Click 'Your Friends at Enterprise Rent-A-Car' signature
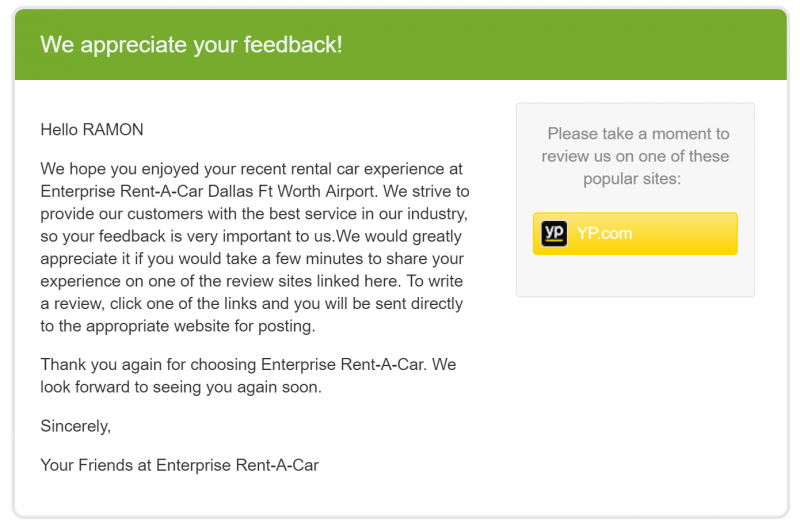800x526 pixels. [x=180, y=465]
